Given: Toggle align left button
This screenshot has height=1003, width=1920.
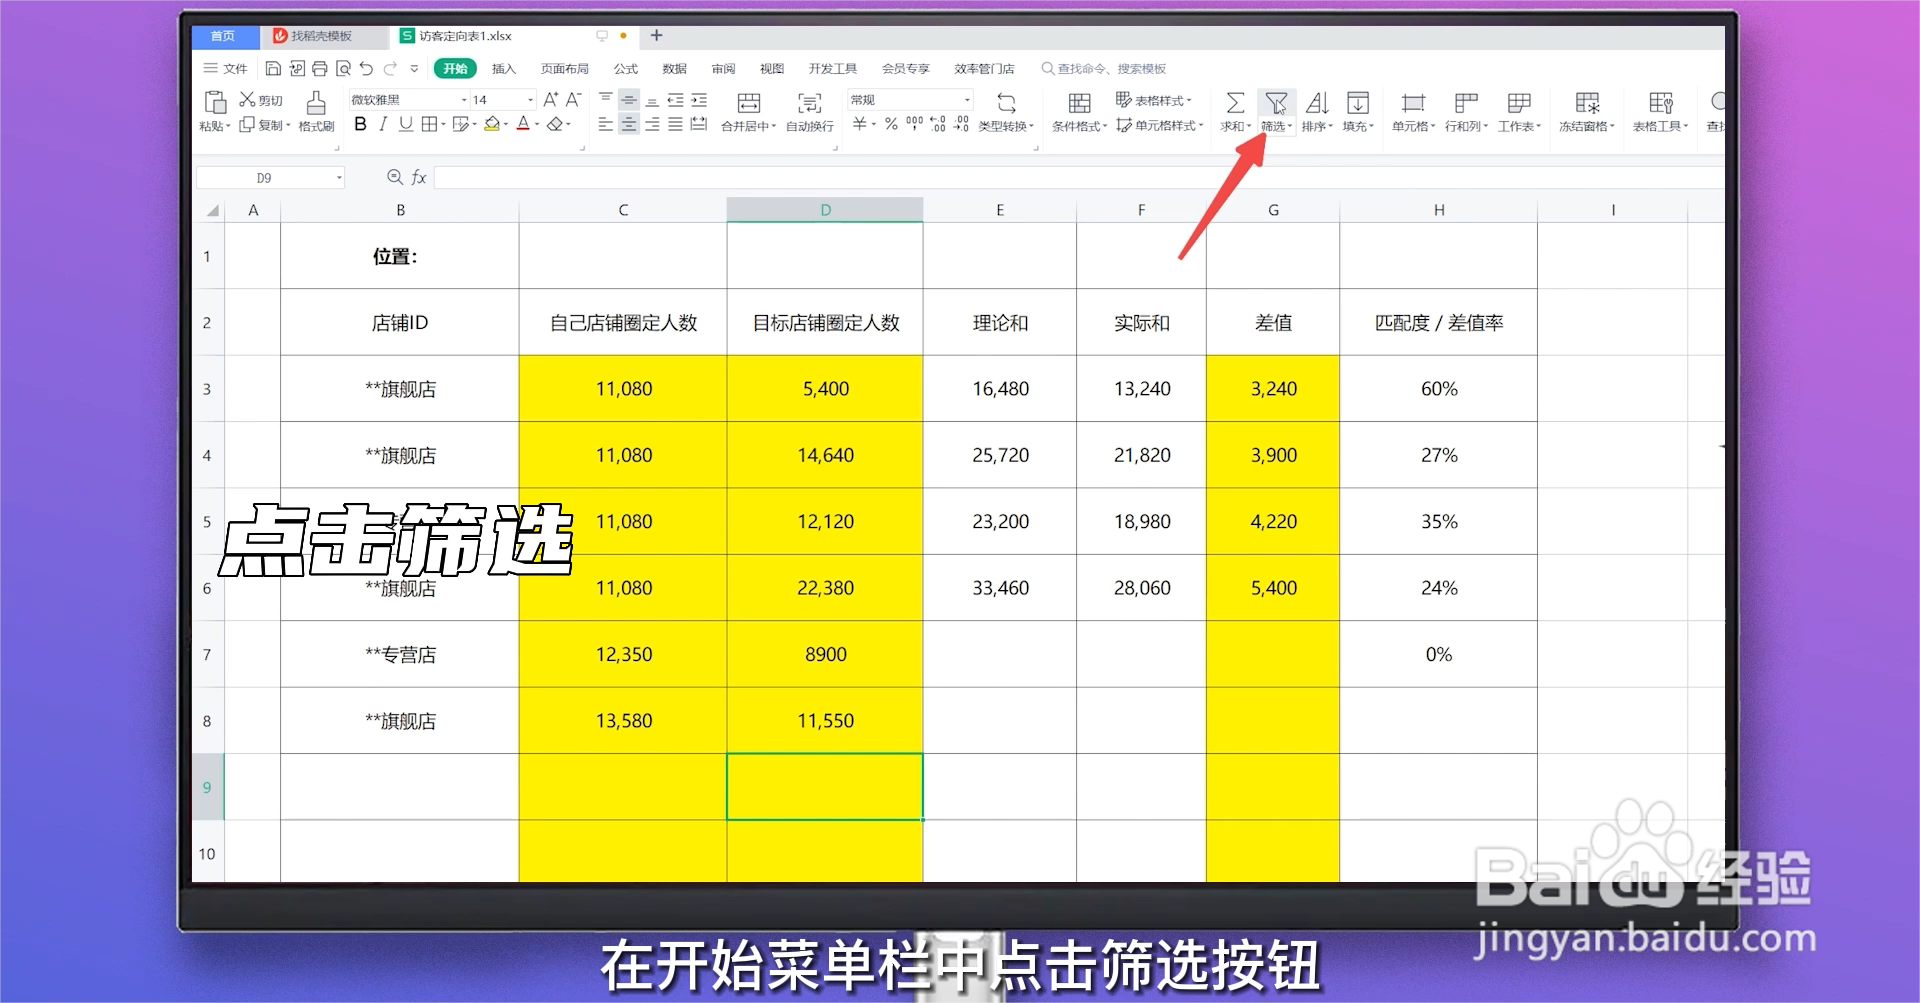Looking at the screenshot, I should [x=605, y=124].
